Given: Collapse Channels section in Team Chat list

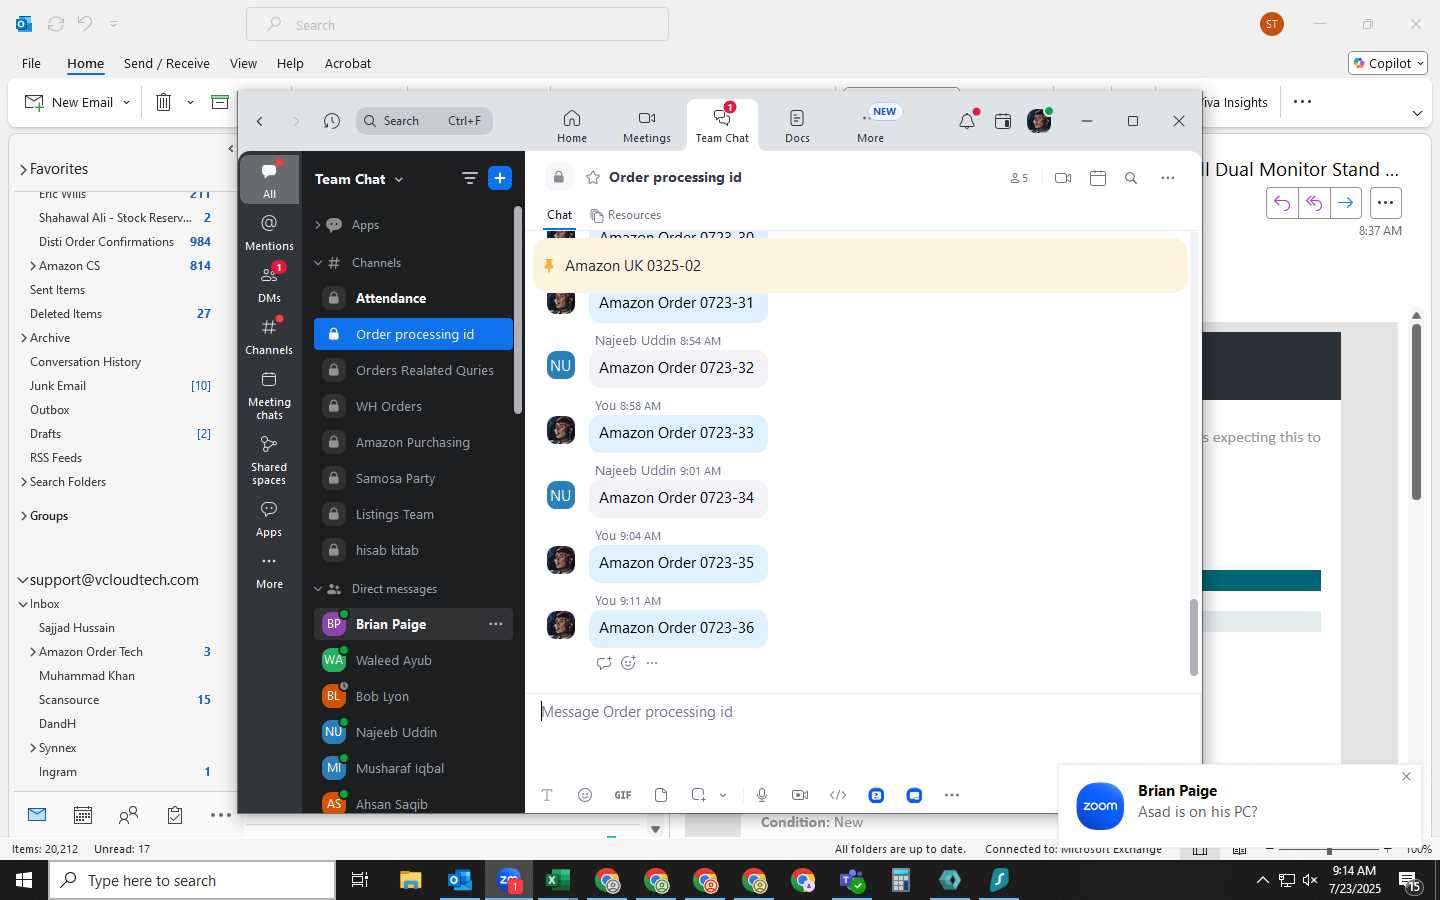Looking at the screenshot, I should (x=318, y=263).
